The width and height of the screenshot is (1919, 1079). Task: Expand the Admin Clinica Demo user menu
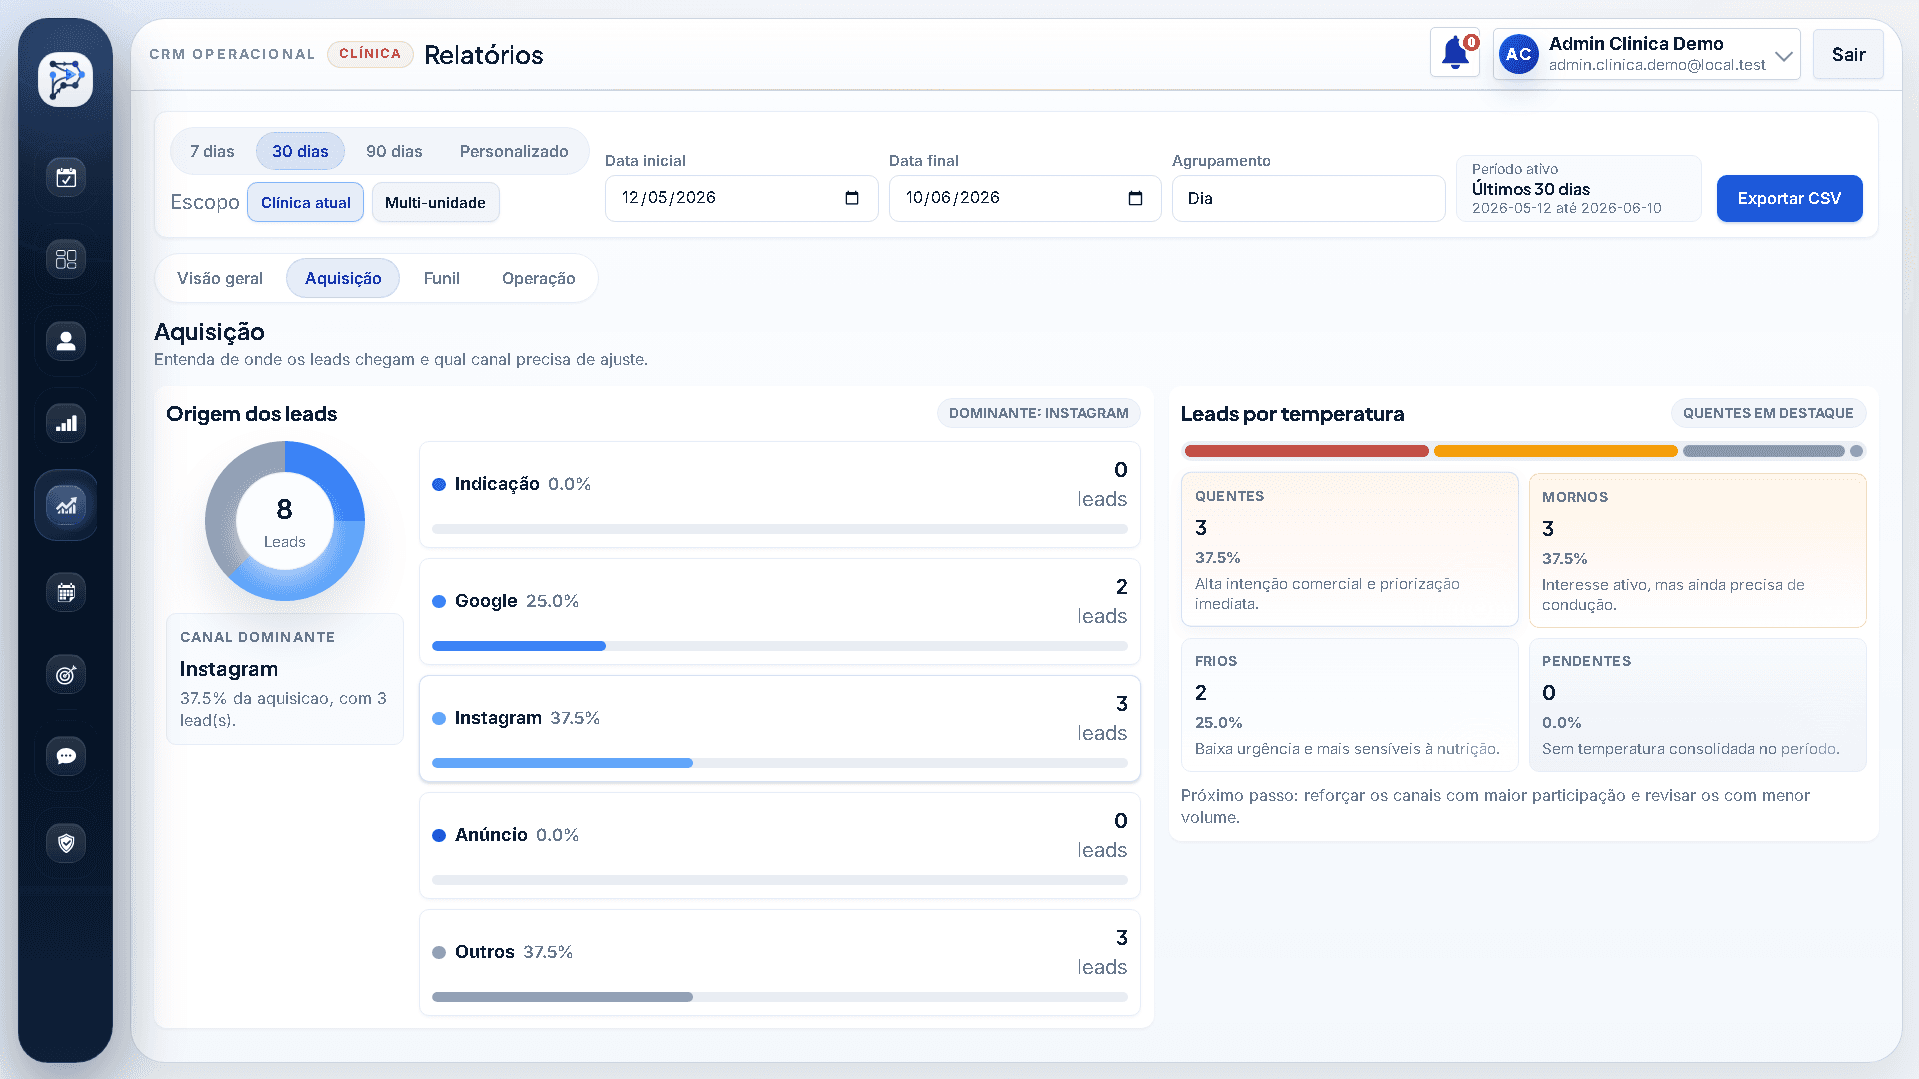pos(1783,55)
